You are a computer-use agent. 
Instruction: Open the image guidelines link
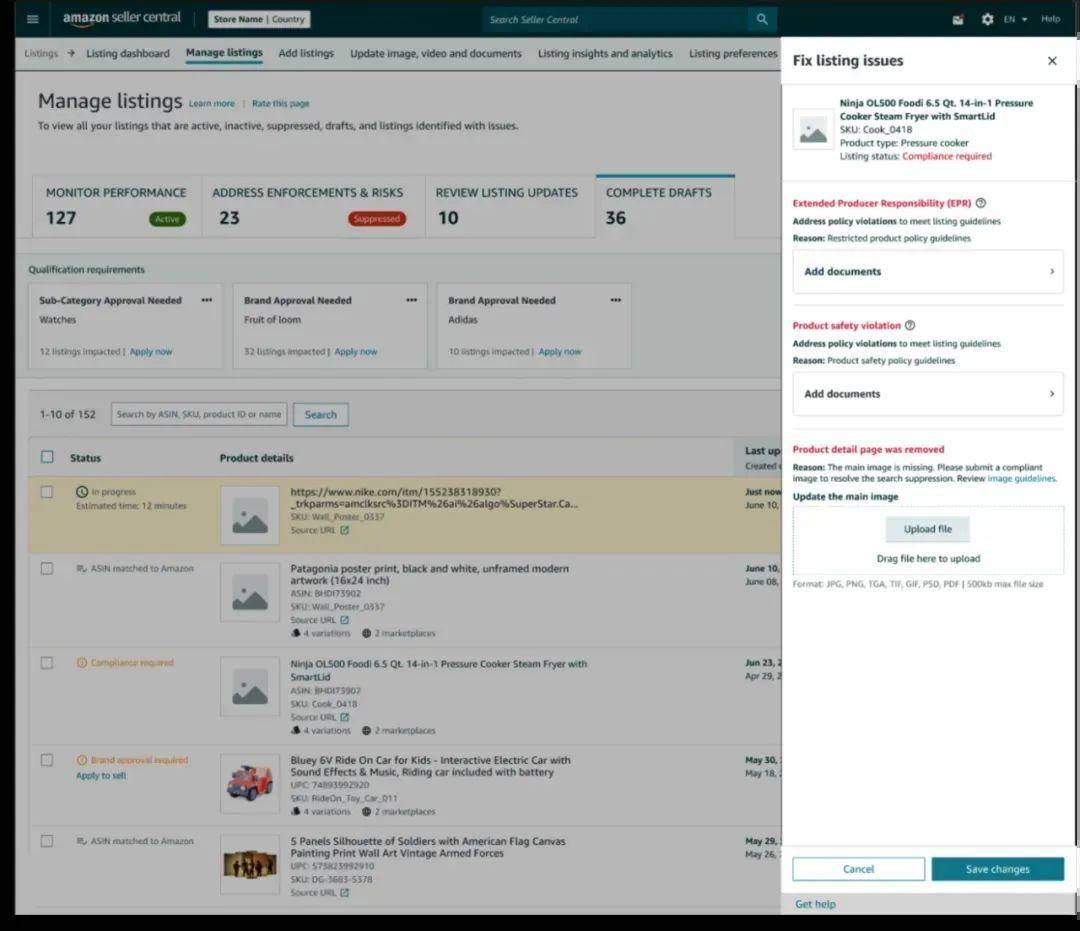pos(1021,479)
